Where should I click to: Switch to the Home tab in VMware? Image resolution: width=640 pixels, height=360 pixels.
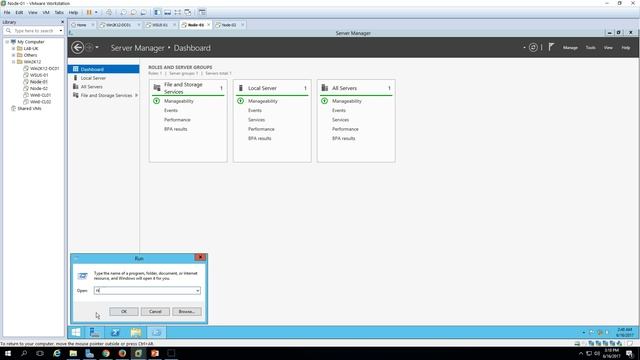point(81,25)
